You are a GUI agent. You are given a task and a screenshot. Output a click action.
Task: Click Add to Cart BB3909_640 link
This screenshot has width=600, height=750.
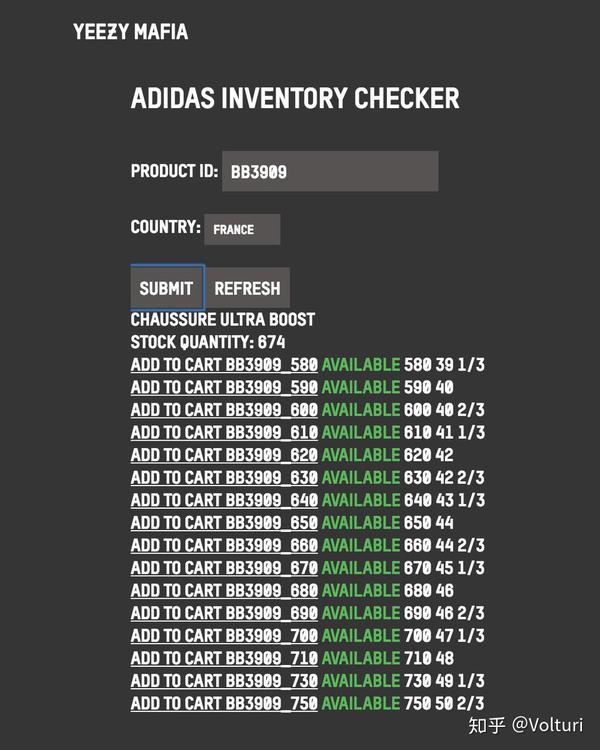click(224, 500)
